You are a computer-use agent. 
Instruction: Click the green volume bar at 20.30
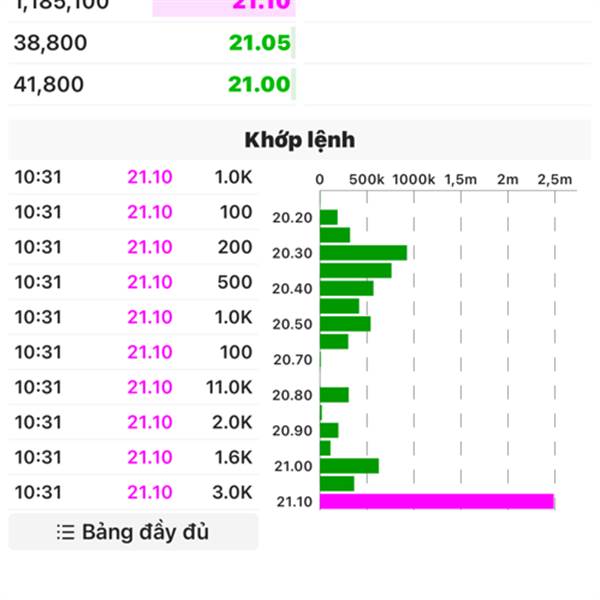point(363,253)
